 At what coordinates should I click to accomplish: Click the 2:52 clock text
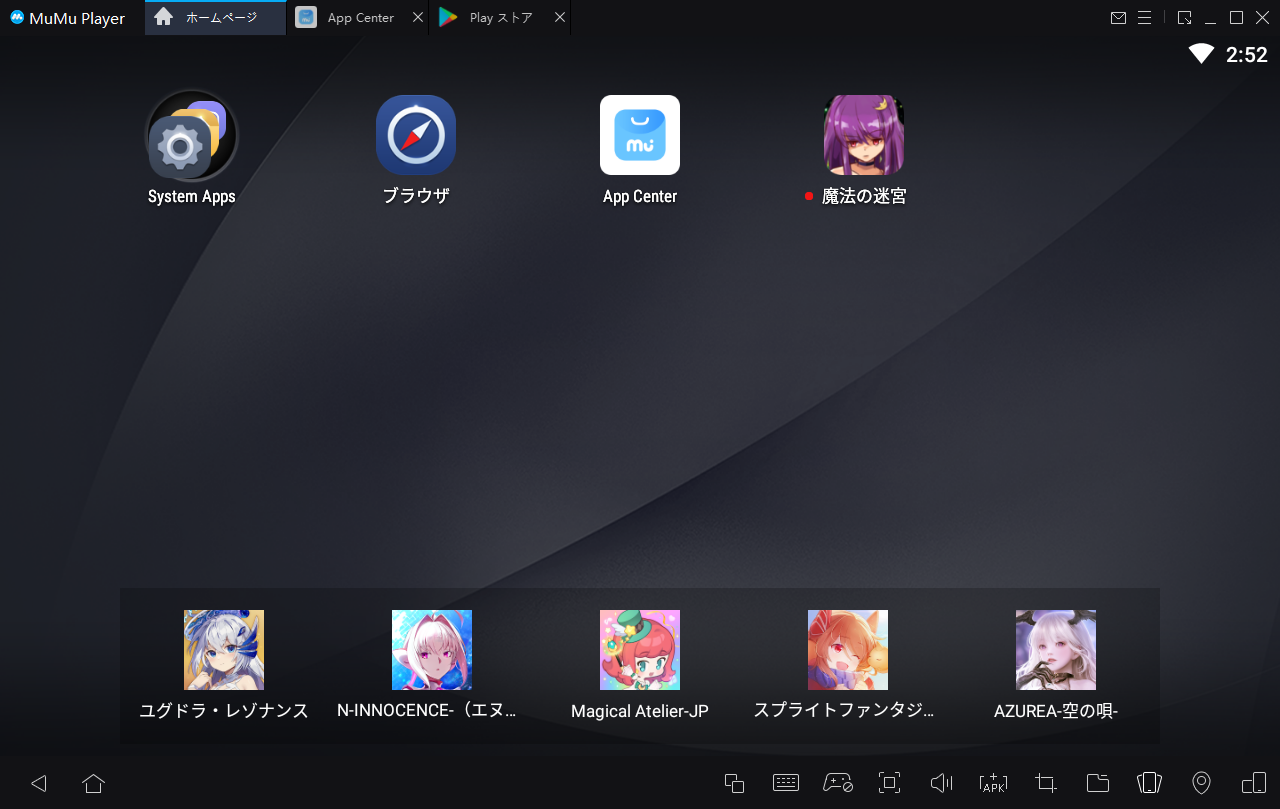click(1247, 55)
